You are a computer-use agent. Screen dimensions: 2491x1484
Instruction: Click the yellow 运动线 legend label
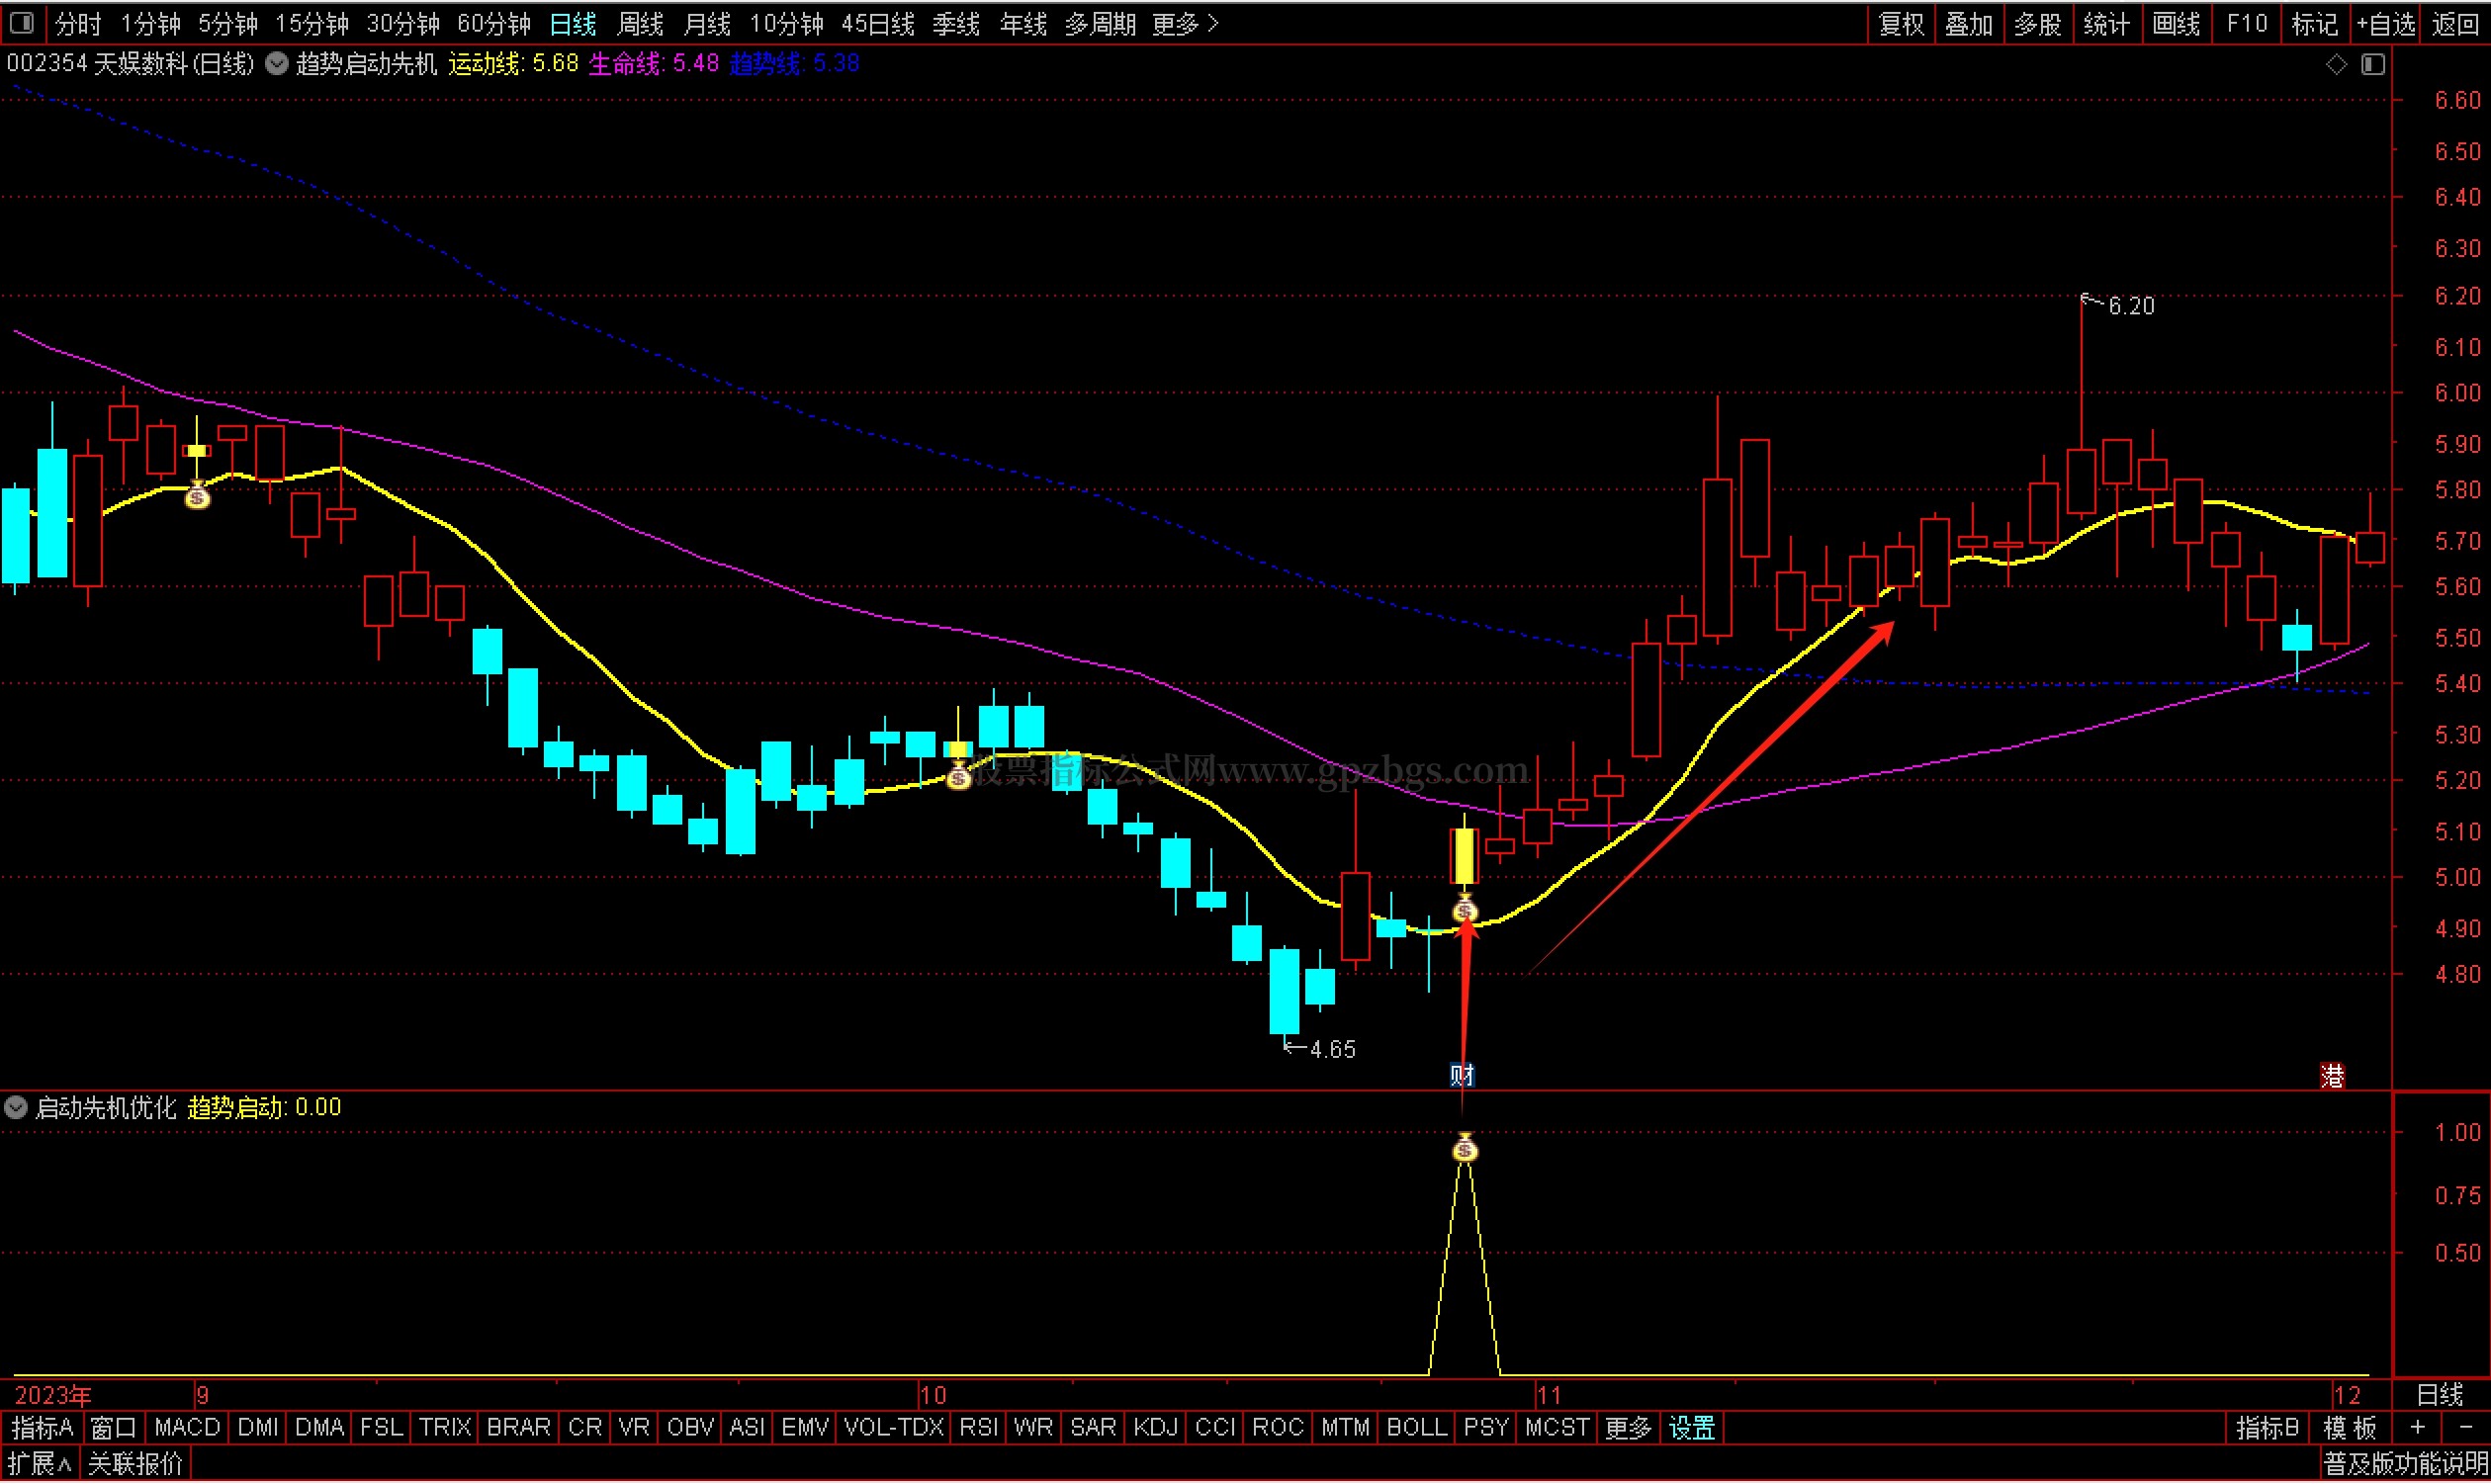(484, 64)
